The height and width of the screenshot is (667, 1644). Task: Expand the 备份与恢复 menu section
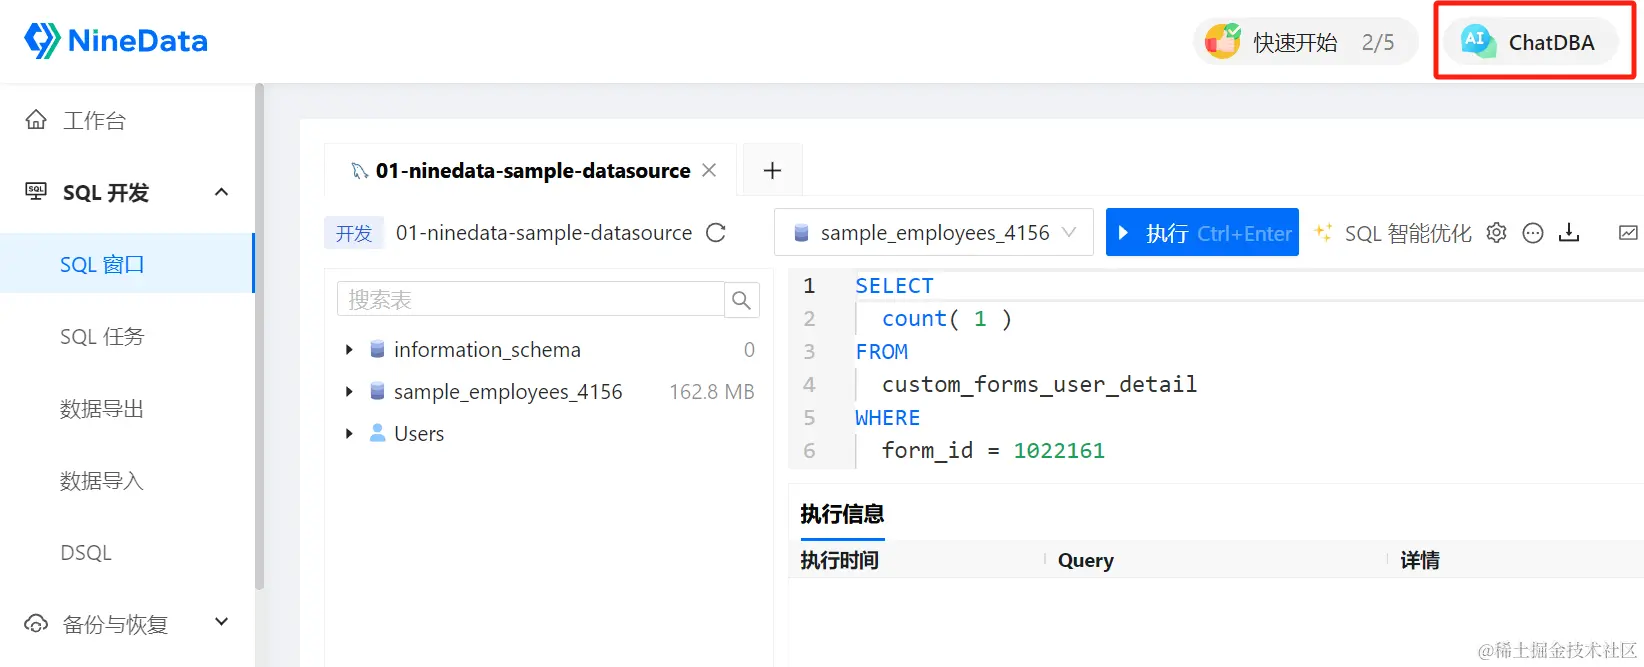(x=222, y=623)
